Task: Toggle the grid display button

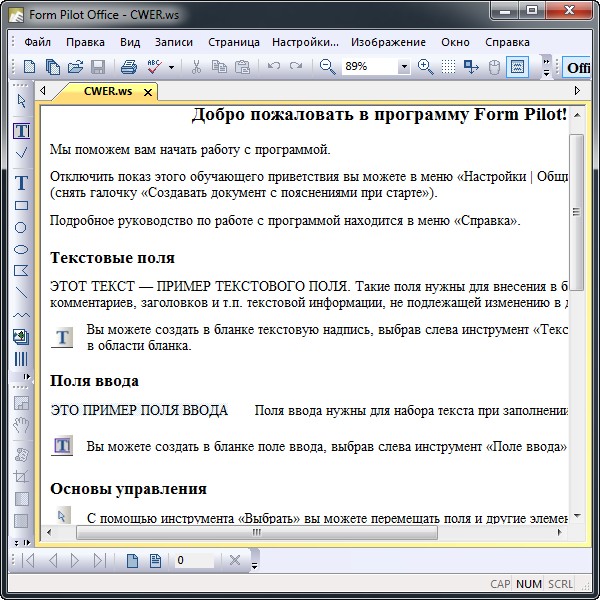Action: point(449,67)
